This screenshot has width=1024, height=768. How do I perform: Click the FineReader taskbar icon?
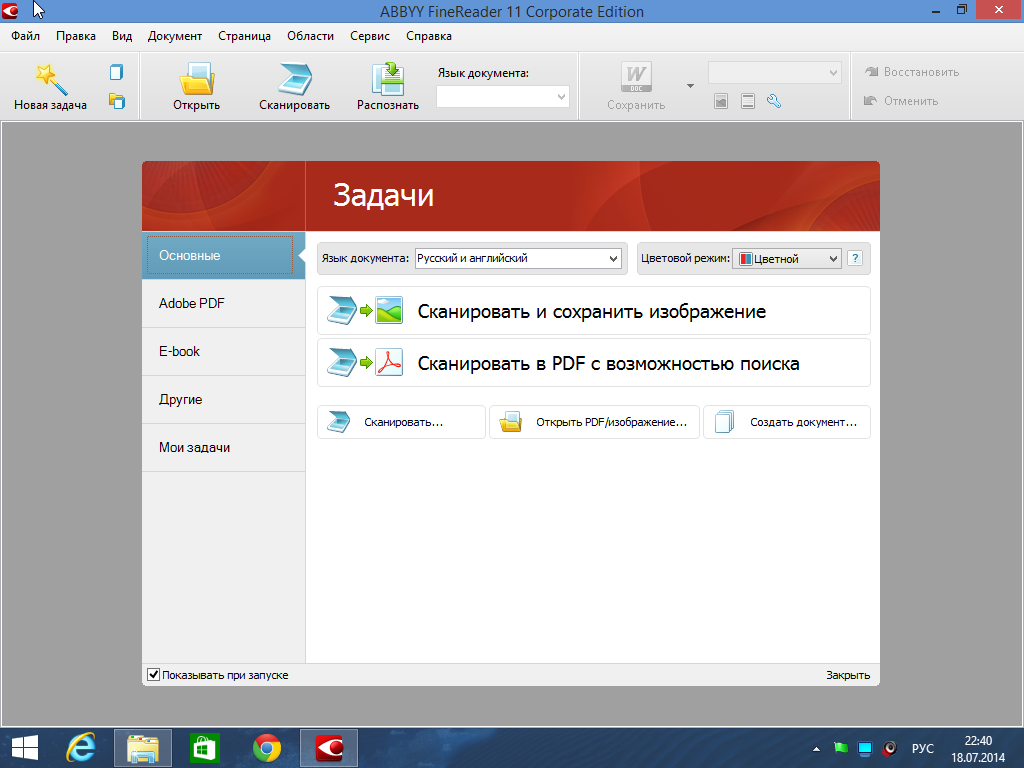(x=329, y=748)
